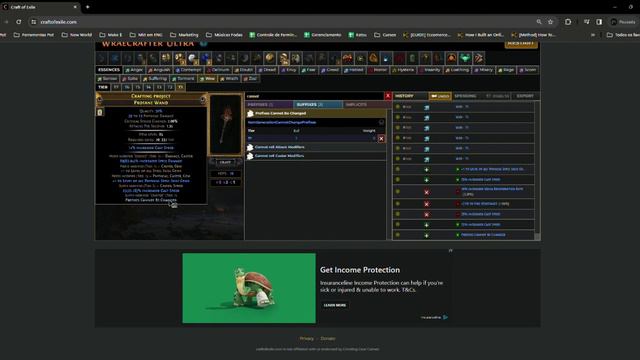Switch to the Export tab
This screenshot has width=640, height=360.
[525, 96]
